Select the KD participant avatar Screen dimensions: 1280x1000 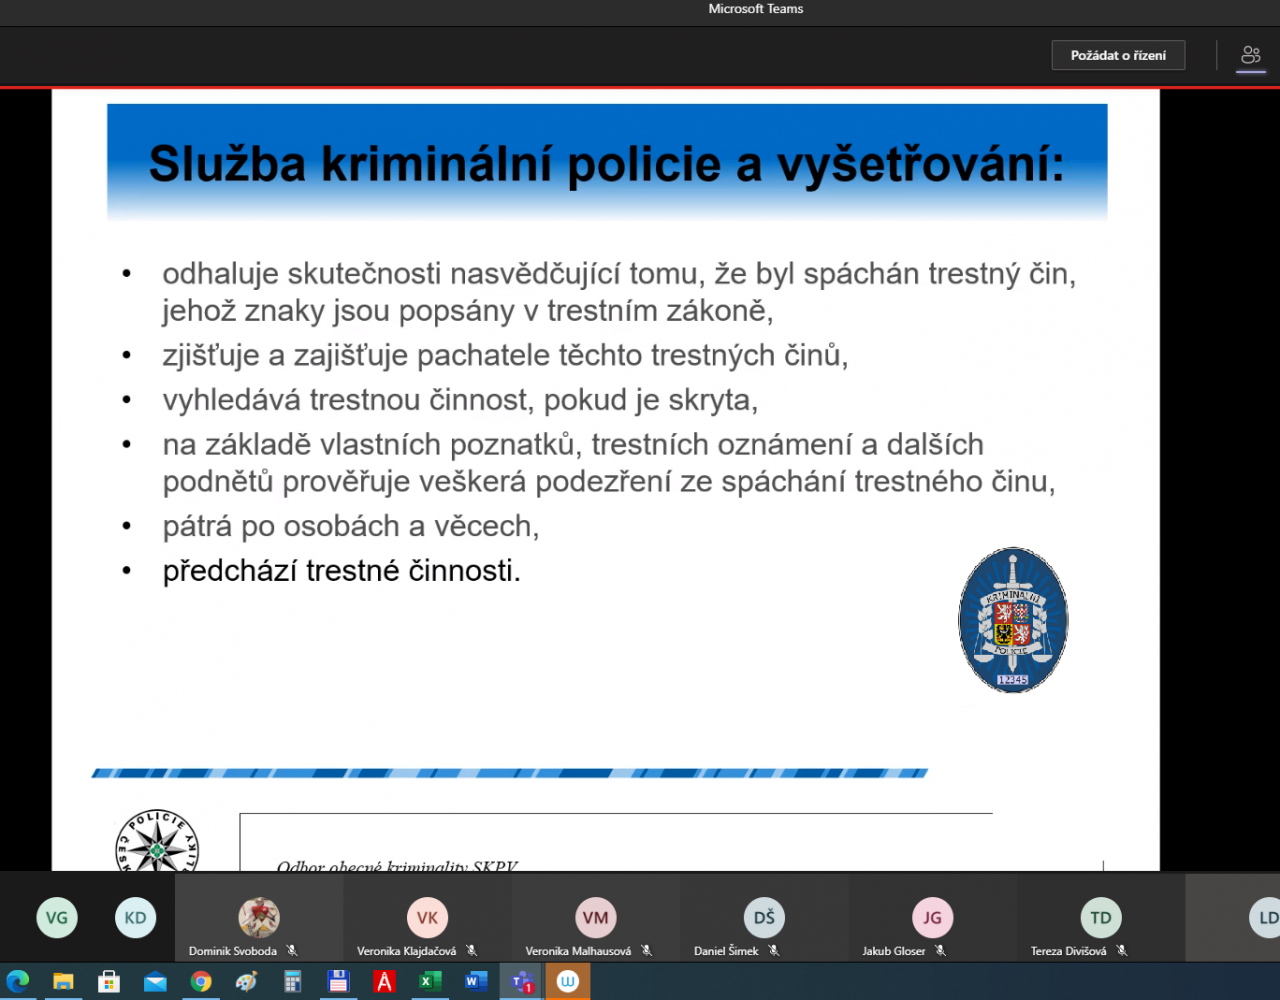pos(136,918)
